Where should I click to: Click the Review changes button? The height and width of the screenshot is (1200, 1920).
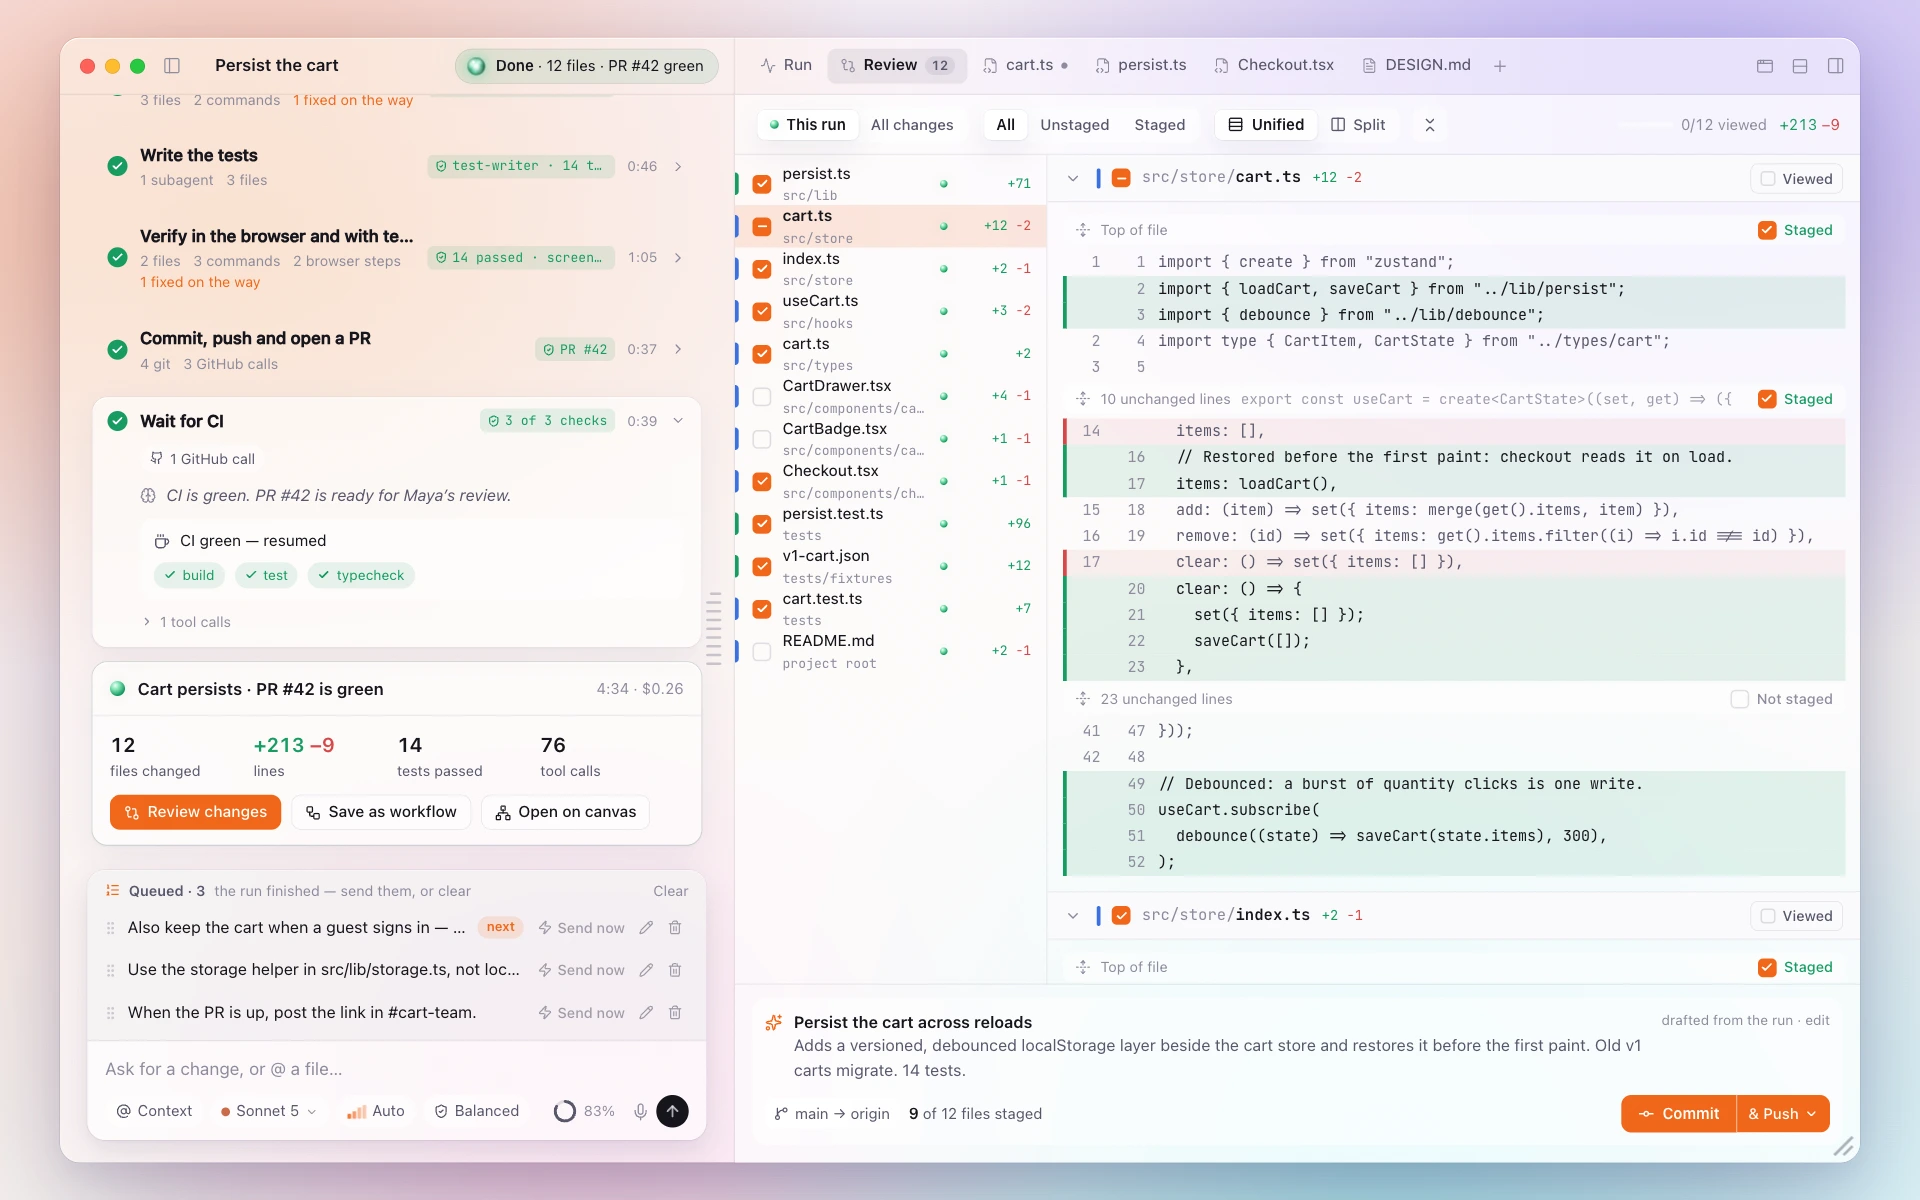tap(196, 812)
